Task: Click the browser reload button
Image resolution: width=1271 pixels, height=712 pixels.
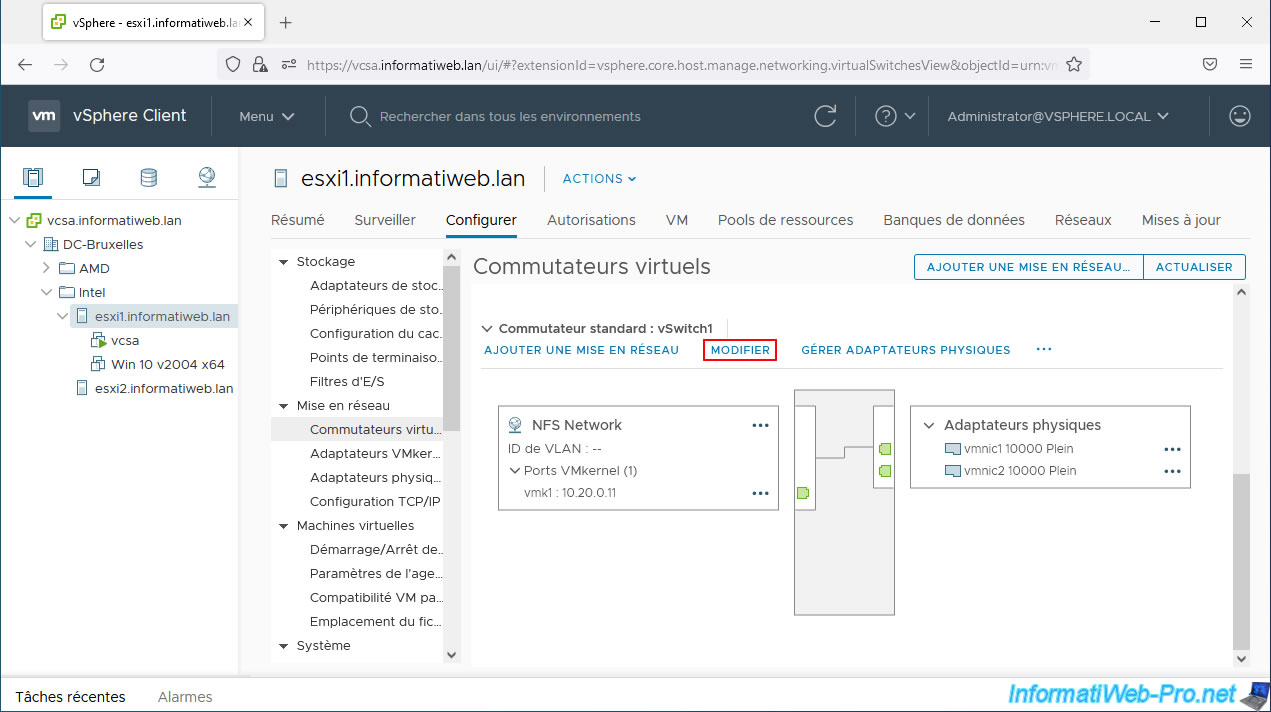Action: coord(97,64)
